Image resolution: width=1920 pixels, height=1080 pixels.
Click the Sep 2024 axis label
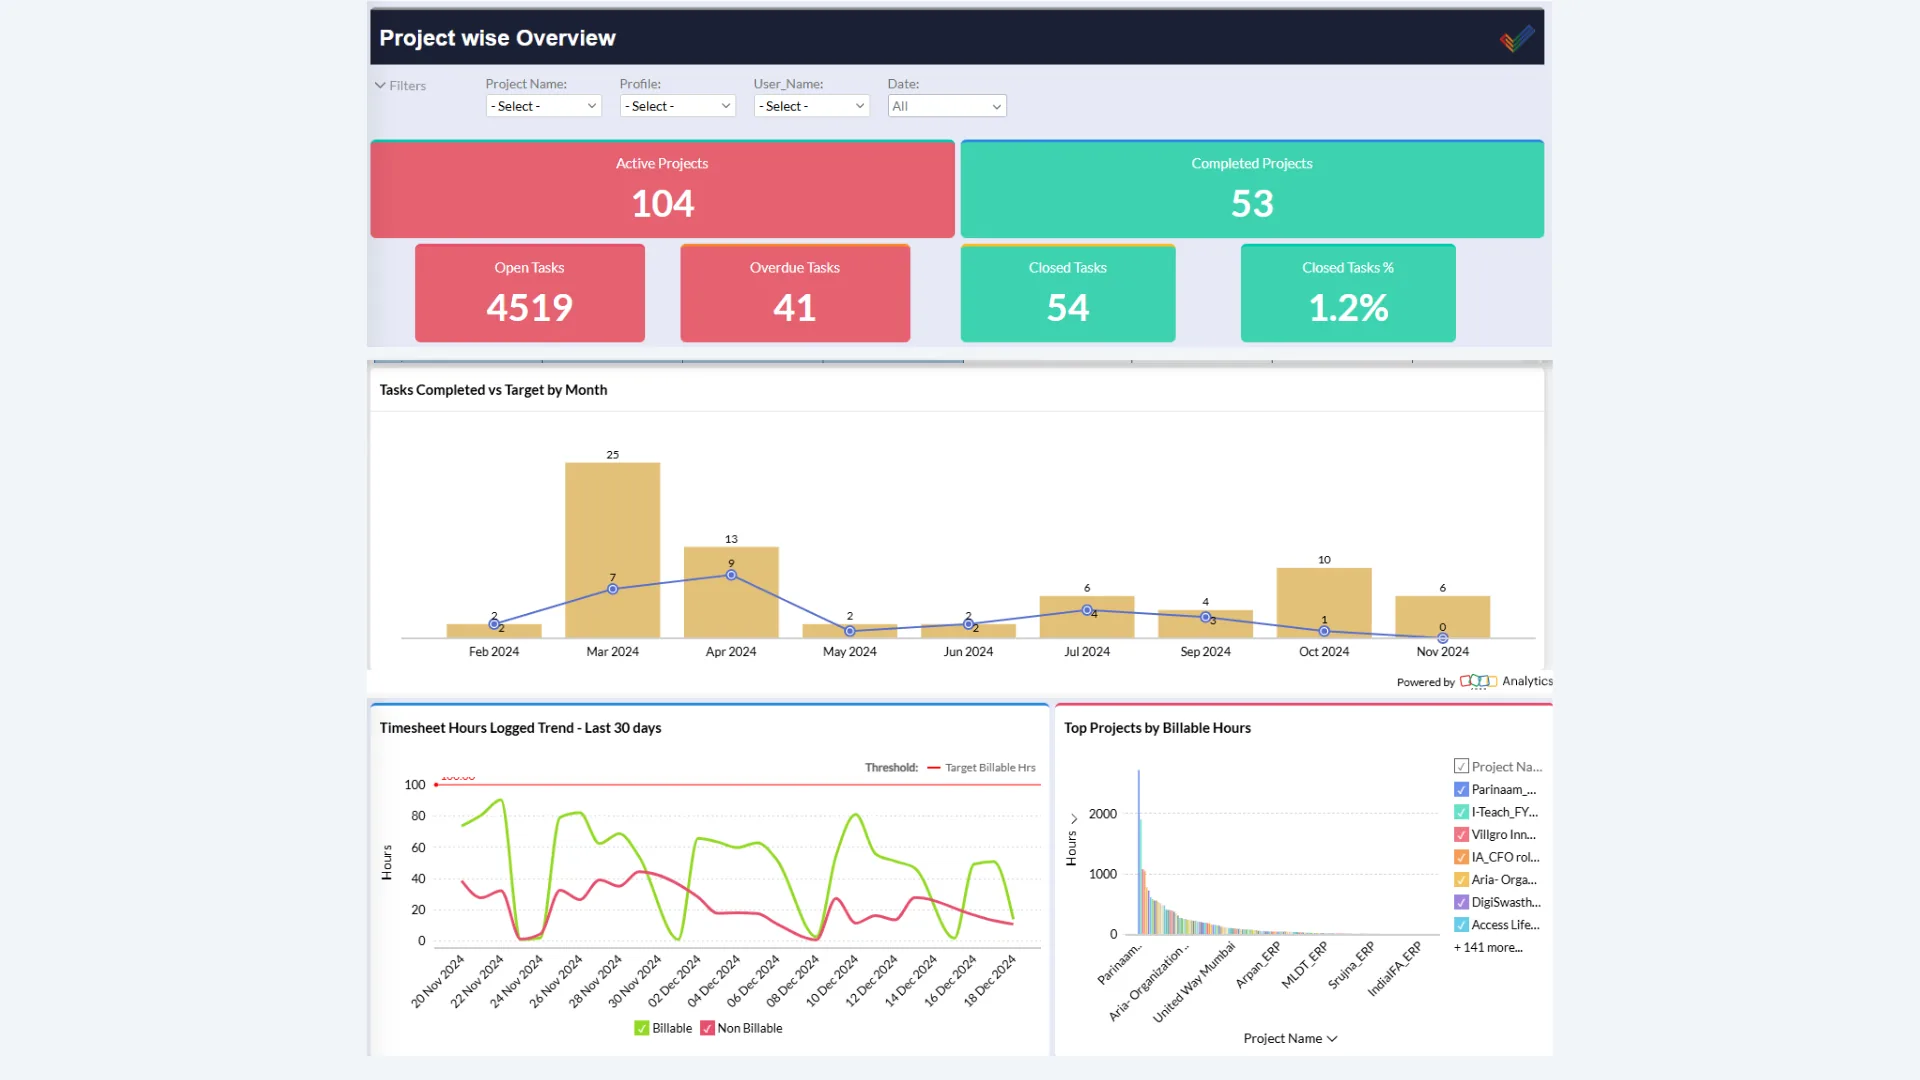[x=1205, y=651]
